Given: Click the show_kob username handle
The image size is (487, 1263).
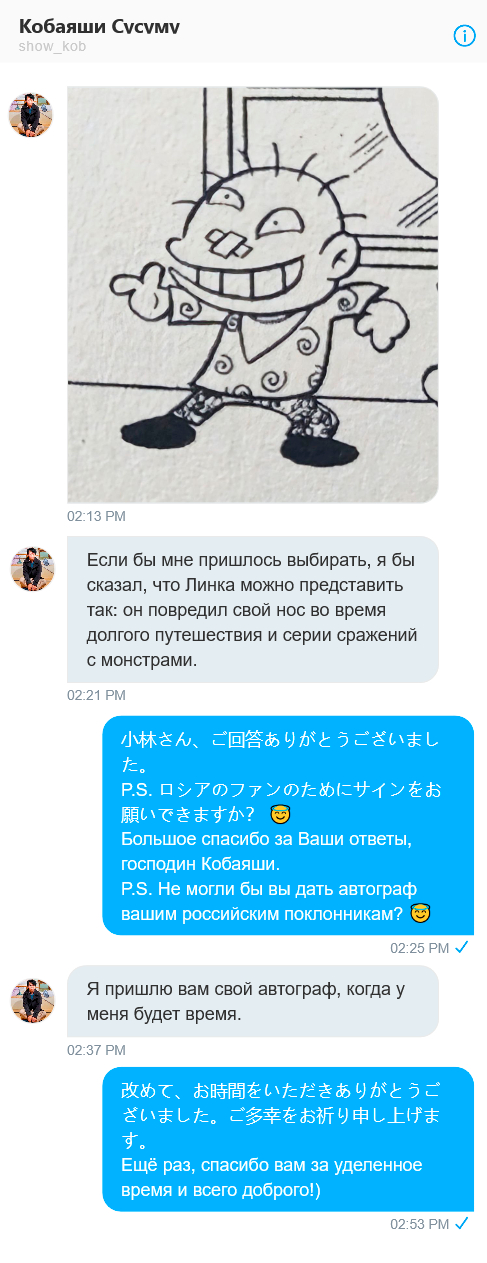Looking at the screenshot, I should pyautogui.click(x=52, y=47).
